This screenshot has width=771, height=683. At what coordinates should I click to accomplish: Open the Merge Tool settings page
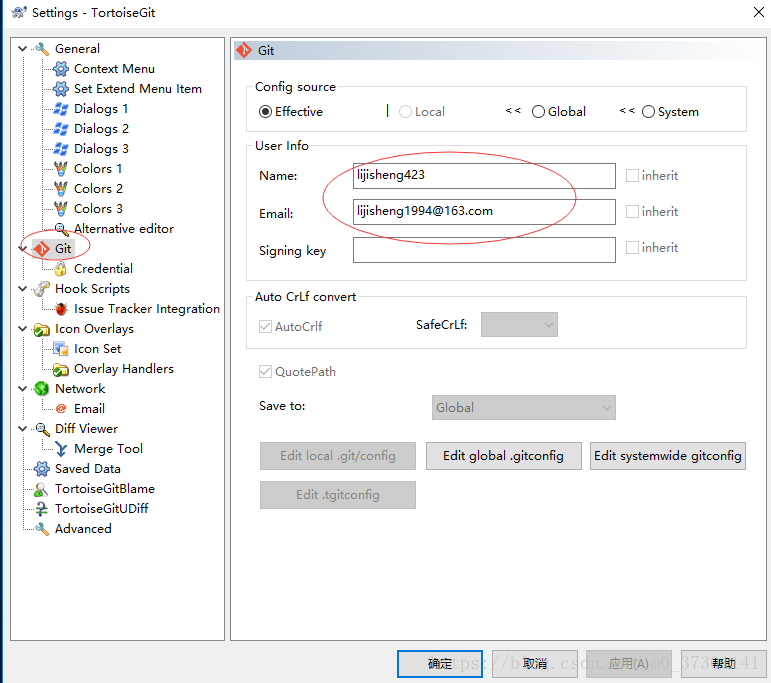tap(108, 449)
